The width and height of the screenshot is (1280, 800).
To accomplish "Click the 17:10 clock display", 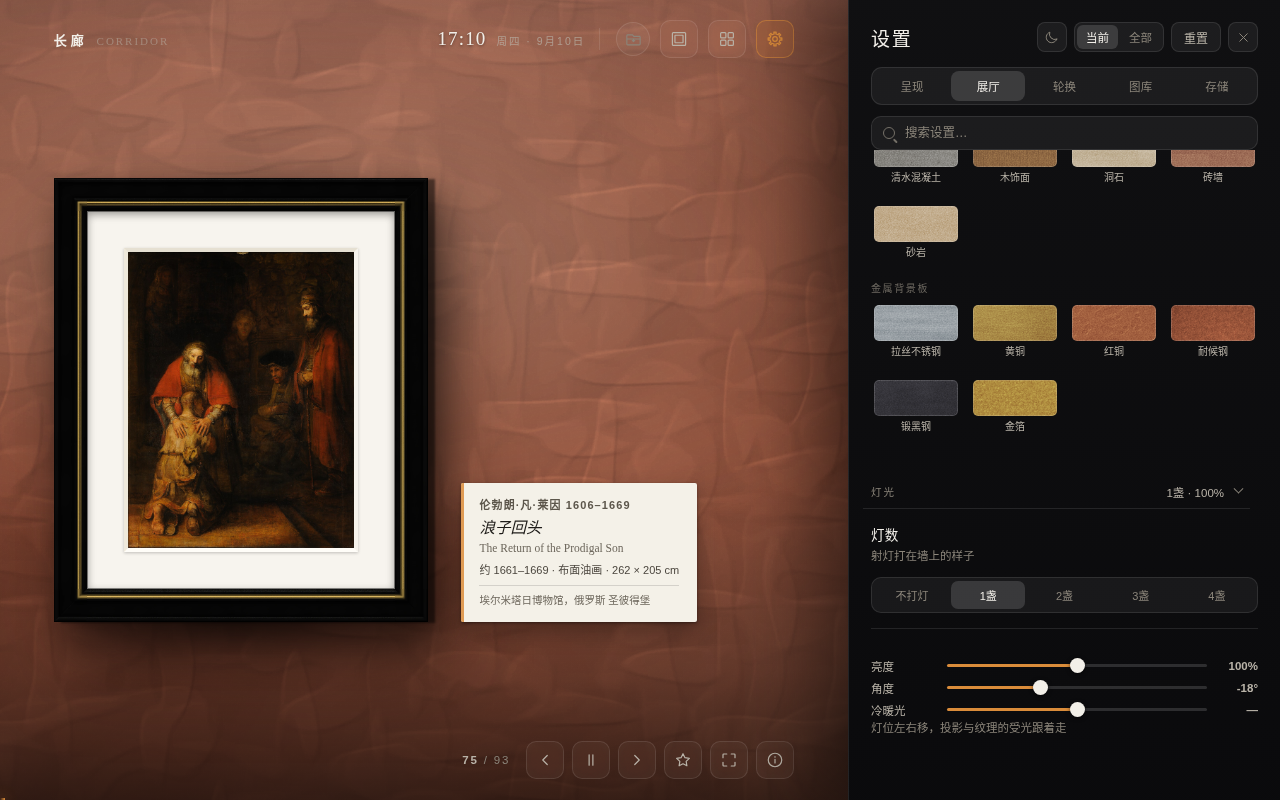I will [x=461, y=39].
